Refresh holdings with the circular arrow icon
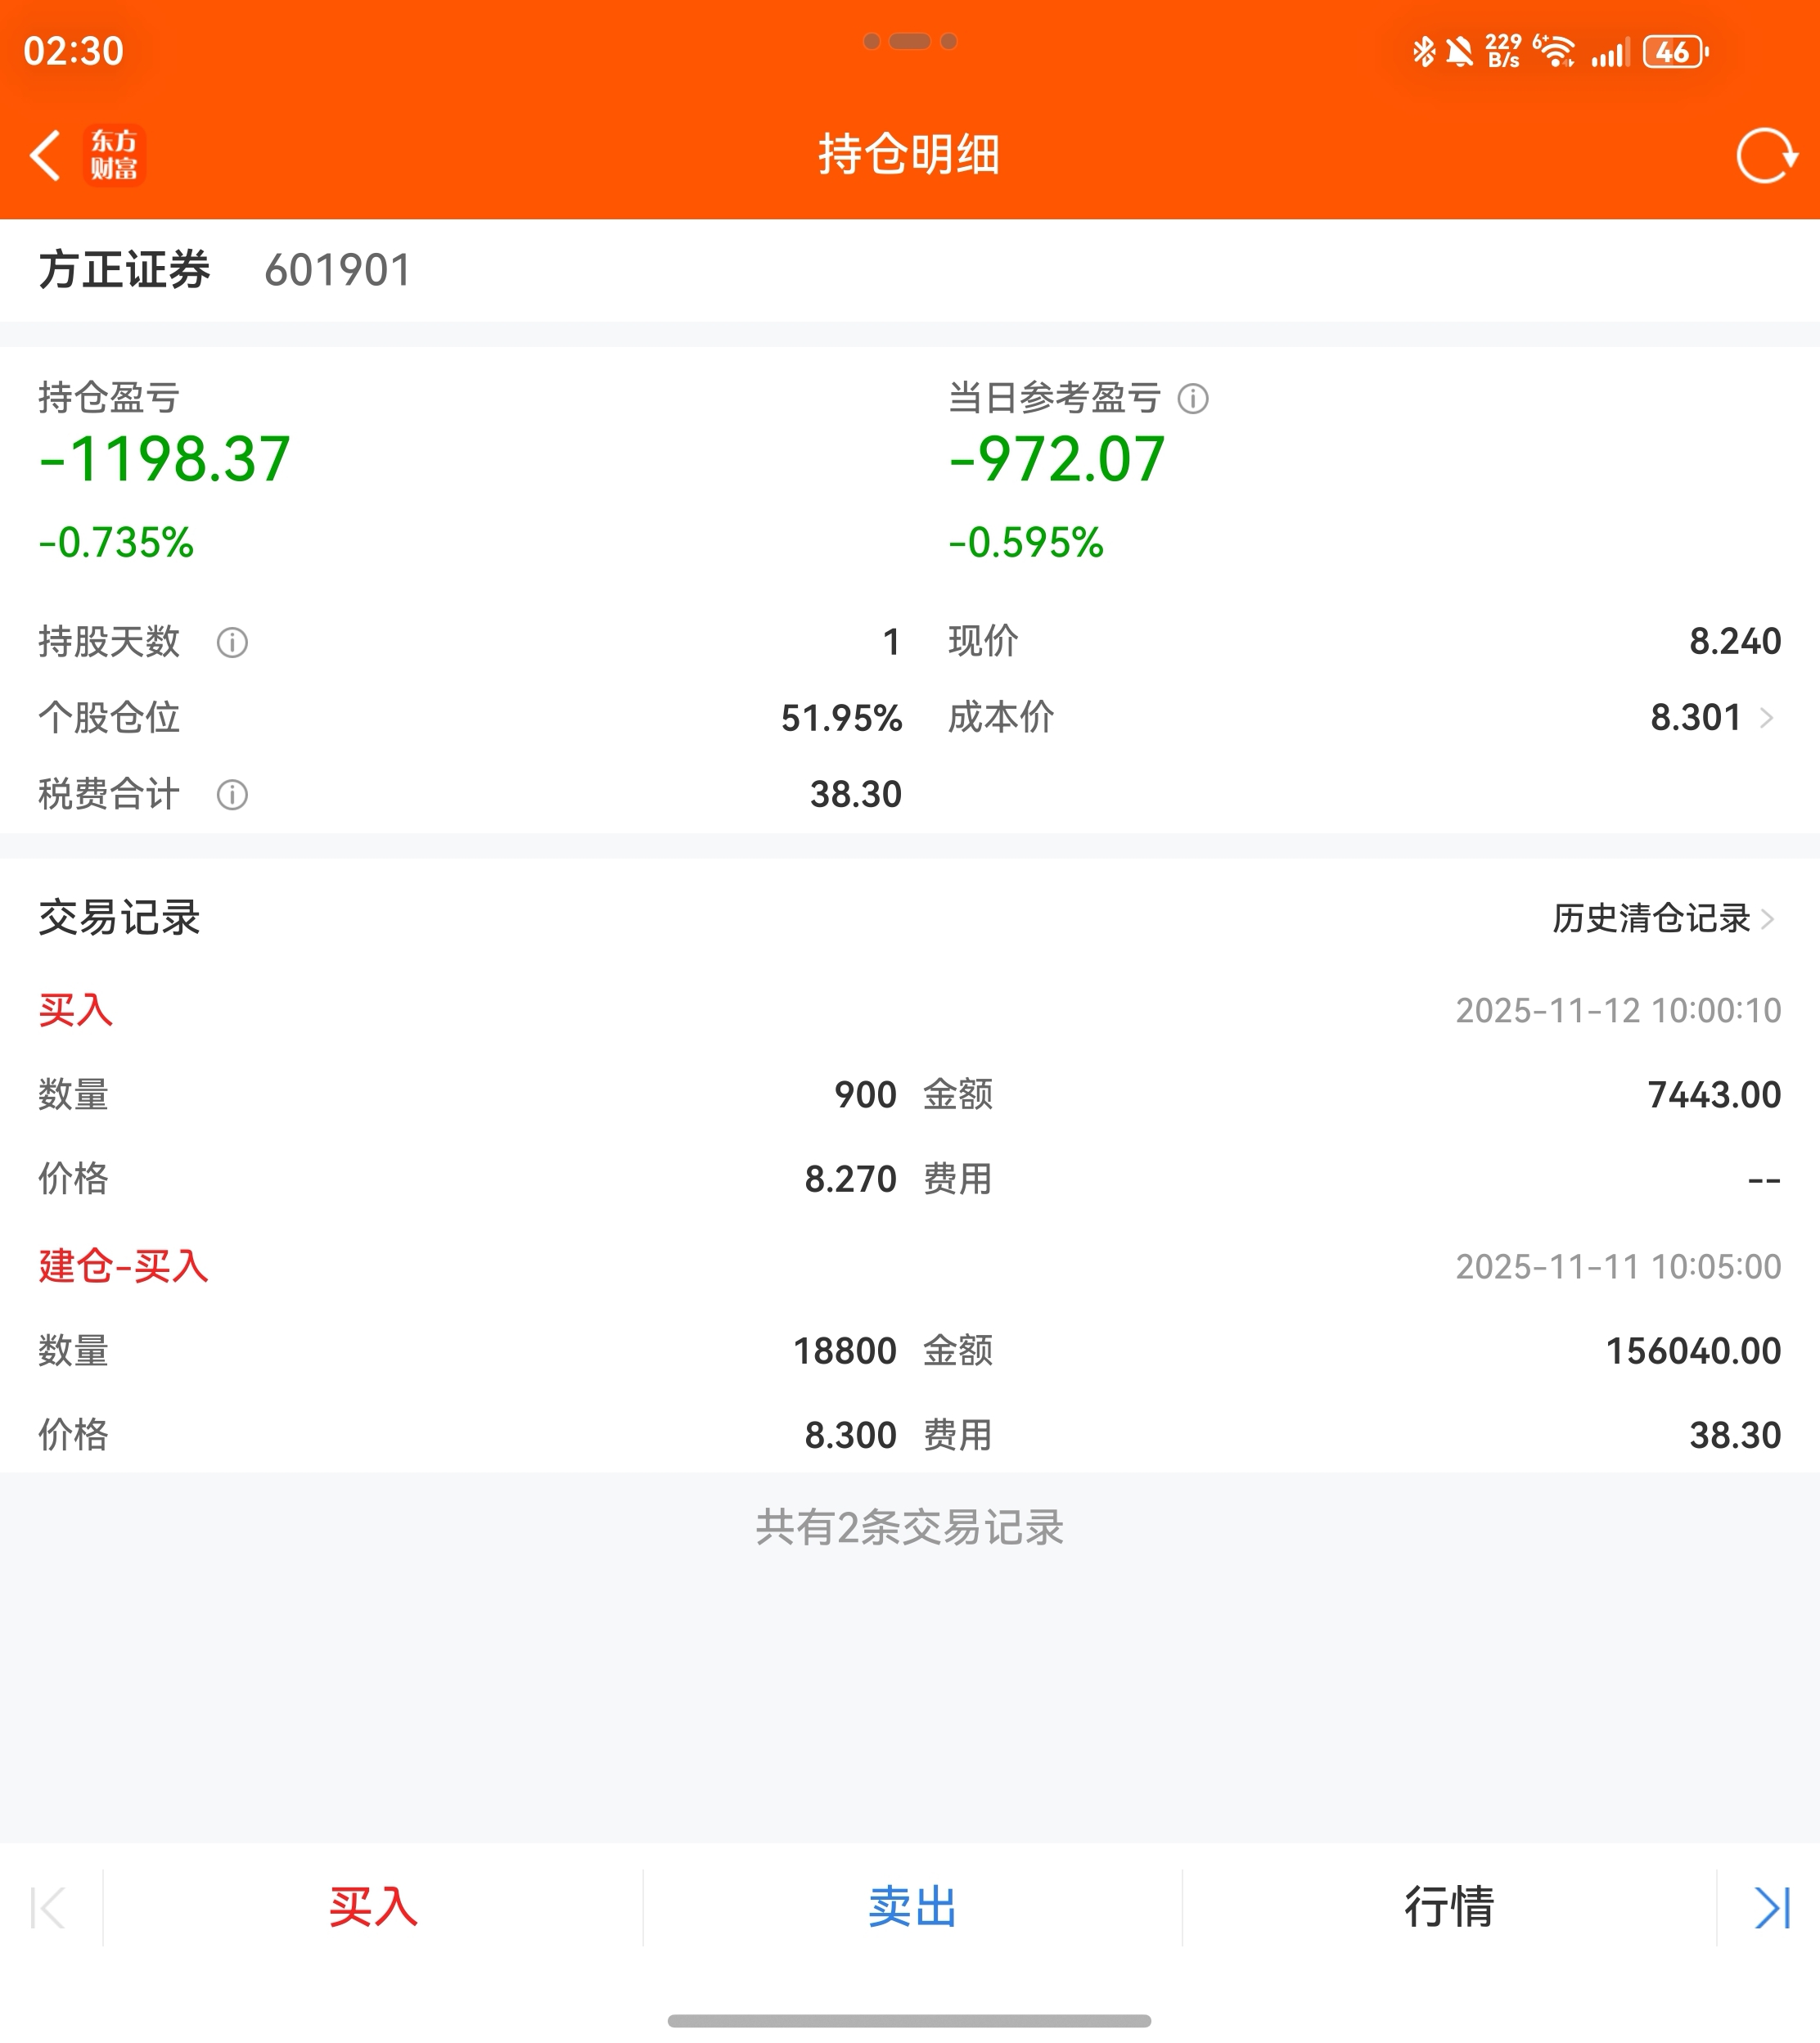The image size is (1820, 2043). tap(1765, 156)
